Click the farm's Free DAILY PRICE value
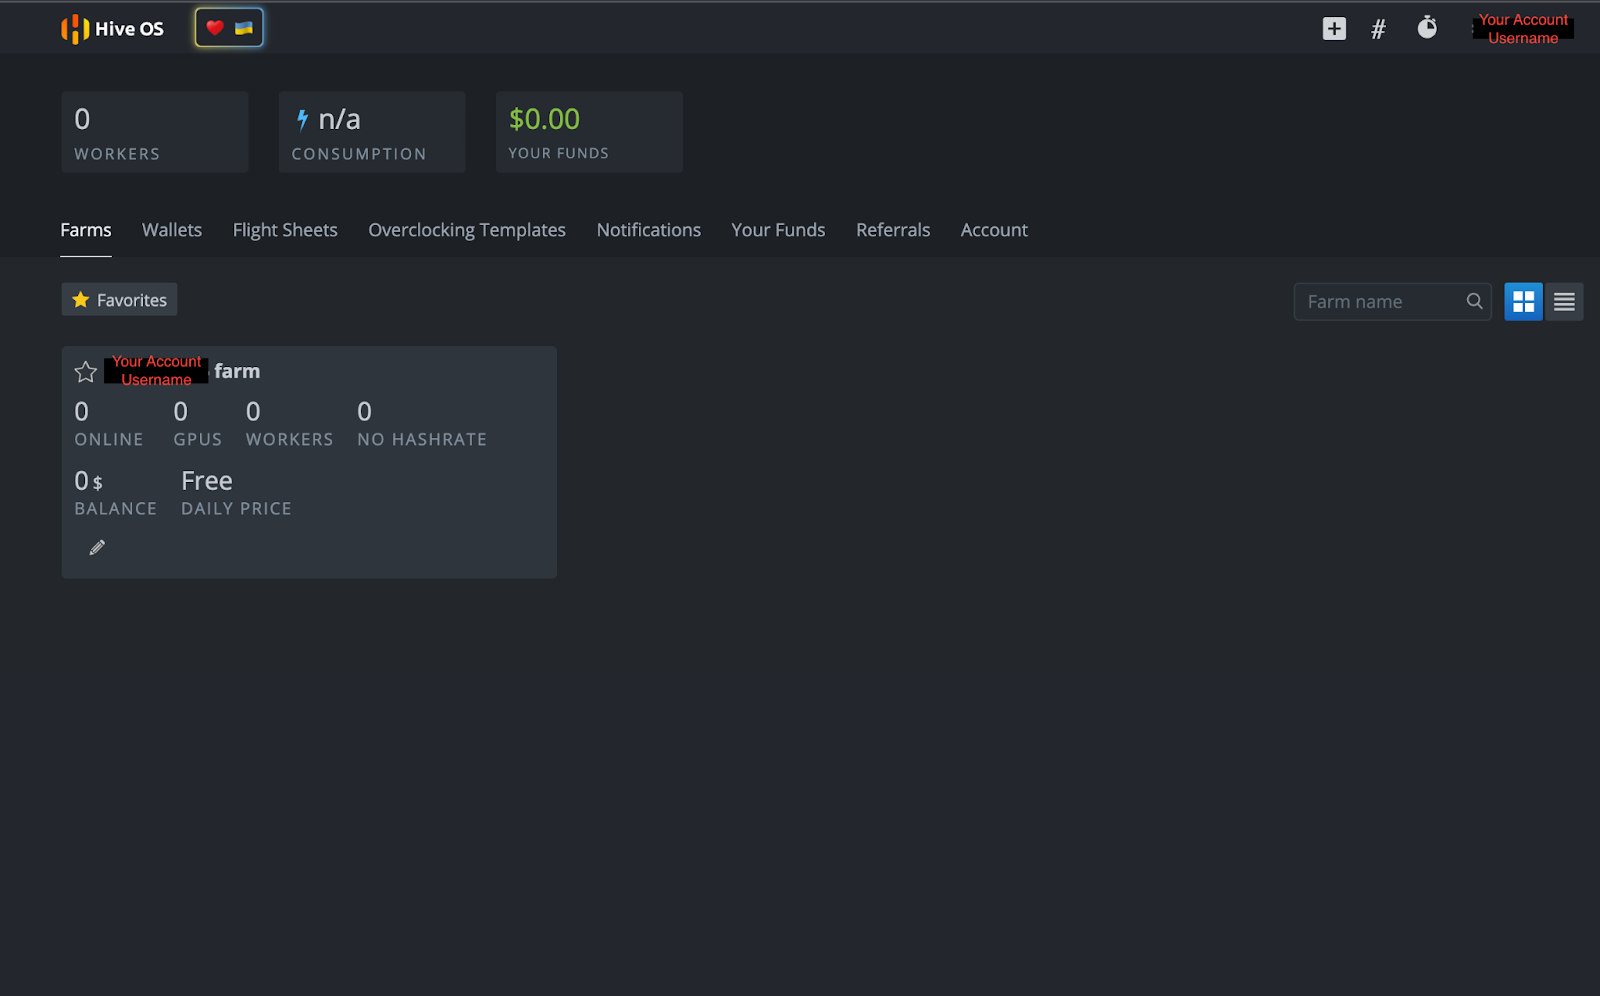1600x996 pixels. click(x=237, y=493)
